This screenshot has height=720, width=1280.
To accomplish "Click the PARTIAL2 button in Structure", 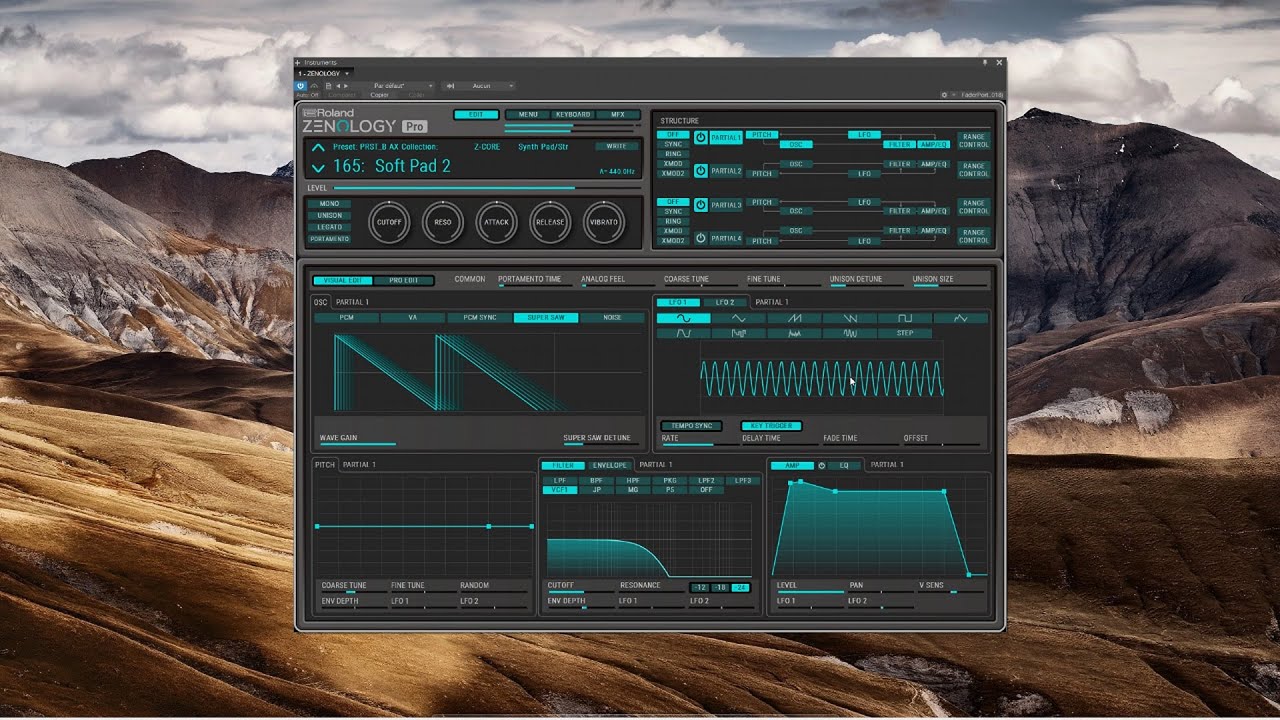I will [x=726, y=171].
